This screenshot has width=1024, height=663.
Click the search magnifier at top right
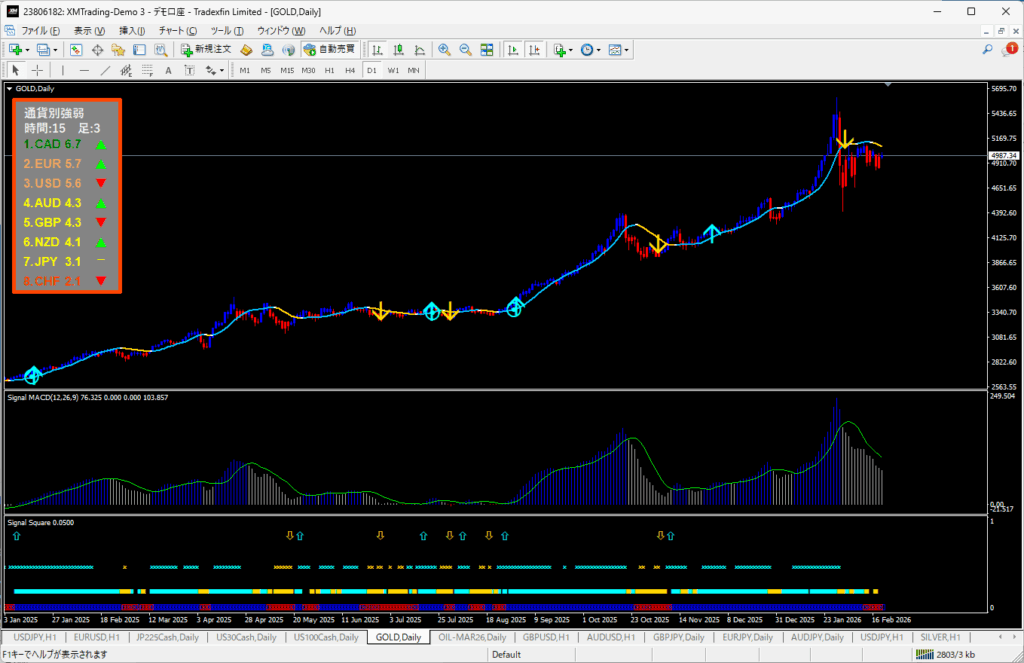coord(987,49)
